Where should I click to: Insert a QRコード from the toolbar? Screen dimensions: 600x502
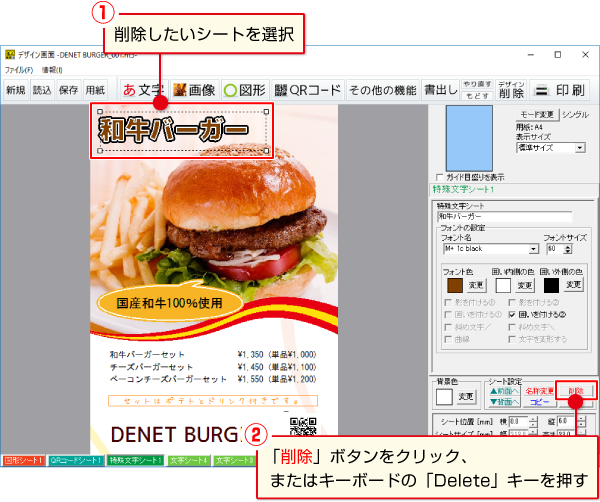(307, 90)
